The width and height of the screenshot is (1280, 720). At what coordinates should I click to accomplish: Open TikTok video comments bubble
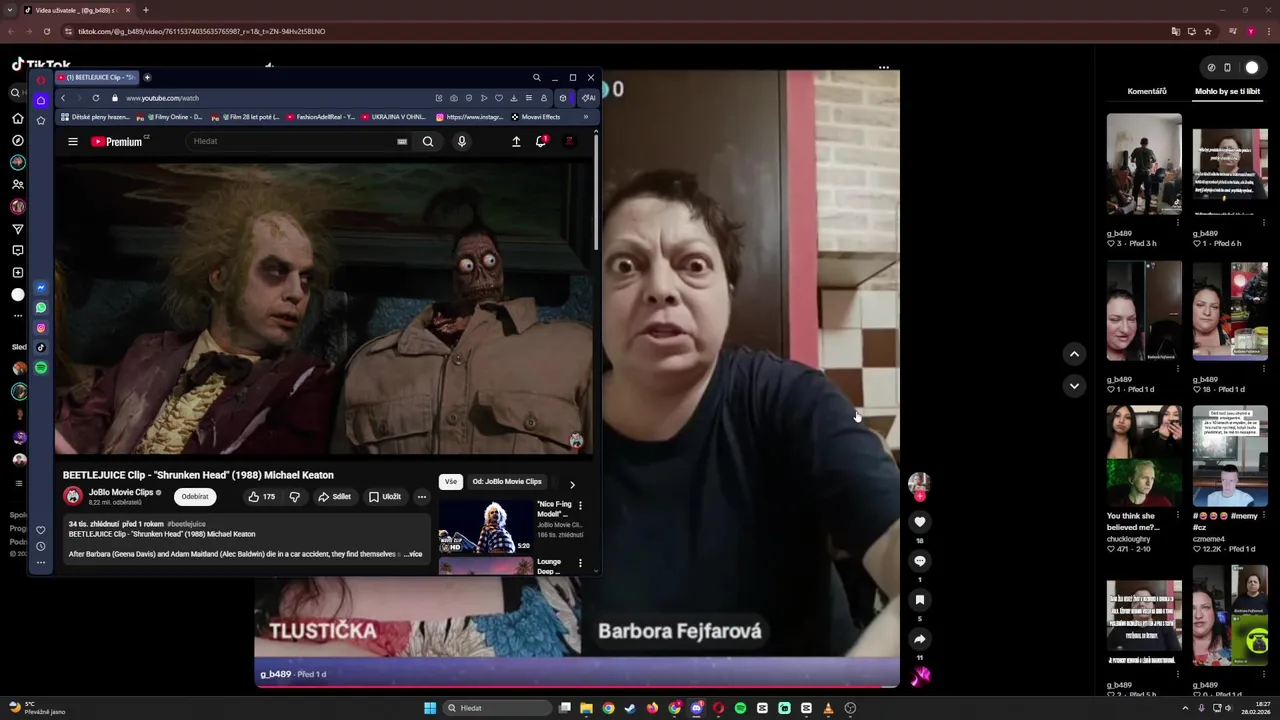tap(920, 560)
